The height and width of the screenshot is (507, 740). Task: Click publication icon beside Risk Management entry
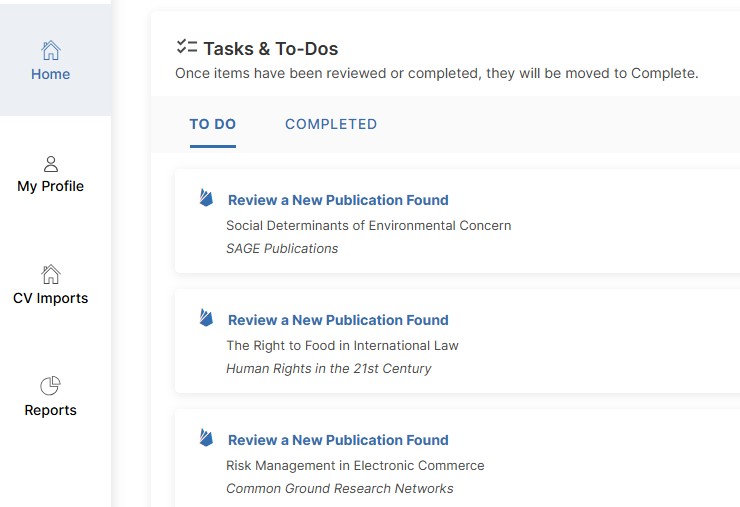pos(206,438)
